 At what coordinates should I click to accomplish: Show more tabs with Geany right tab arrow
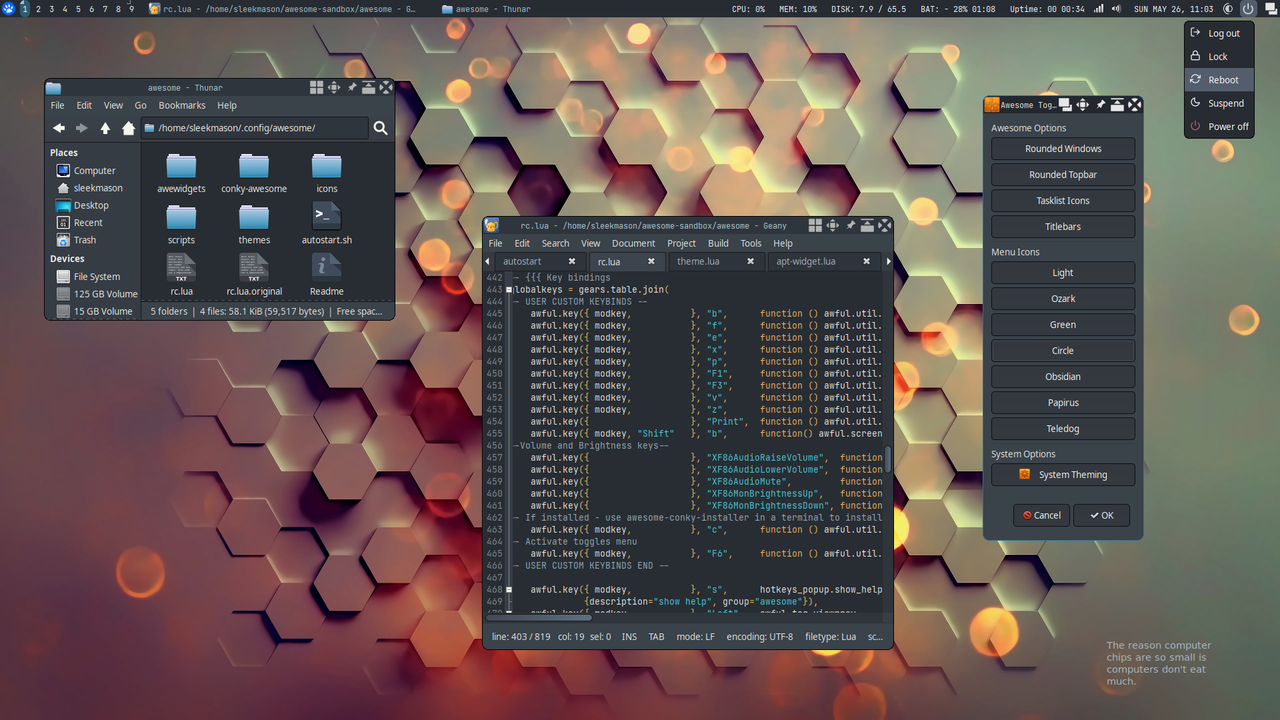888,262
